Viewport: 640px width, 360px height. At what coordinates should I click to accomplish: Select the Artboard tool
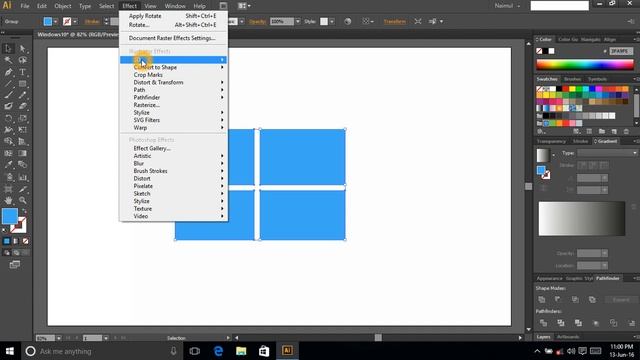[x=8, y=189]
